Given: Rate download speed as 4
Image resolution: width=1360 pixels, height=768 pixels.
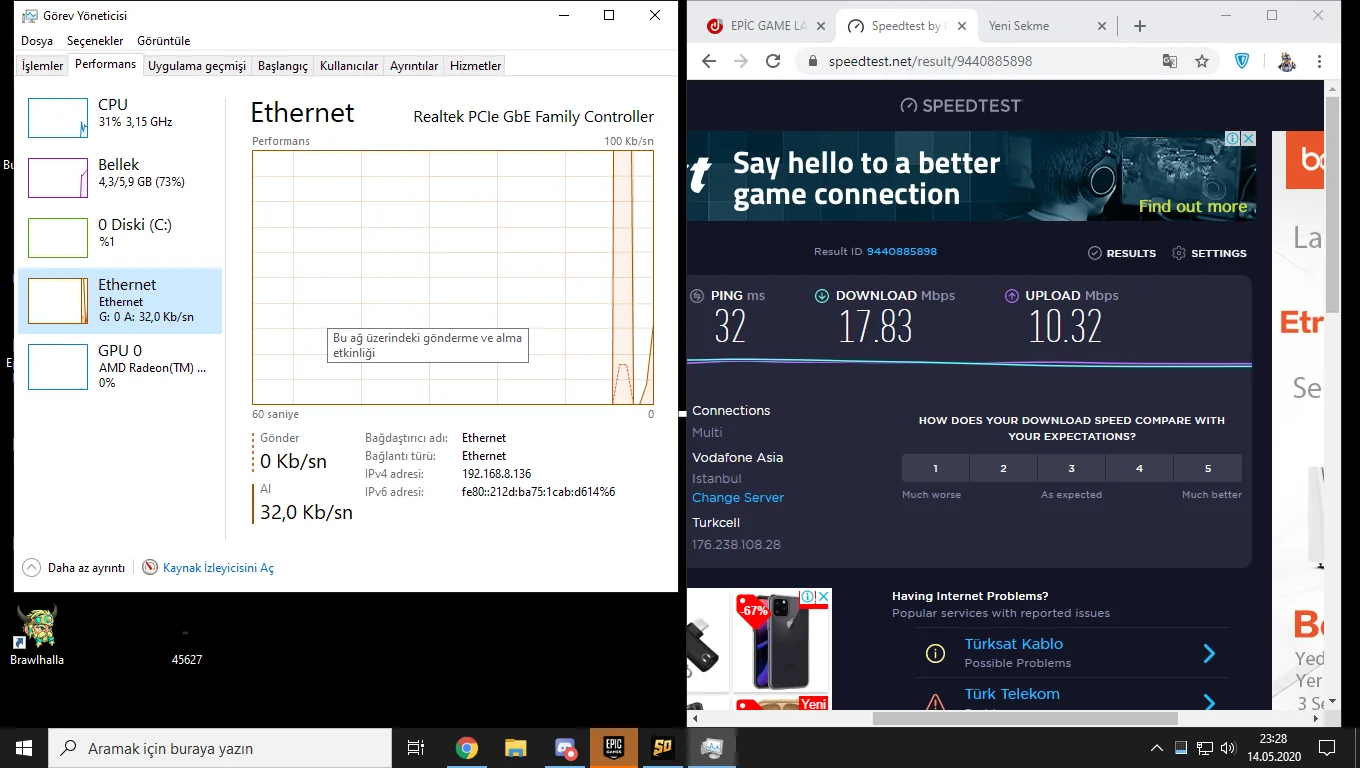Looking at the screenshot, I should click(x=1139, y=468).
